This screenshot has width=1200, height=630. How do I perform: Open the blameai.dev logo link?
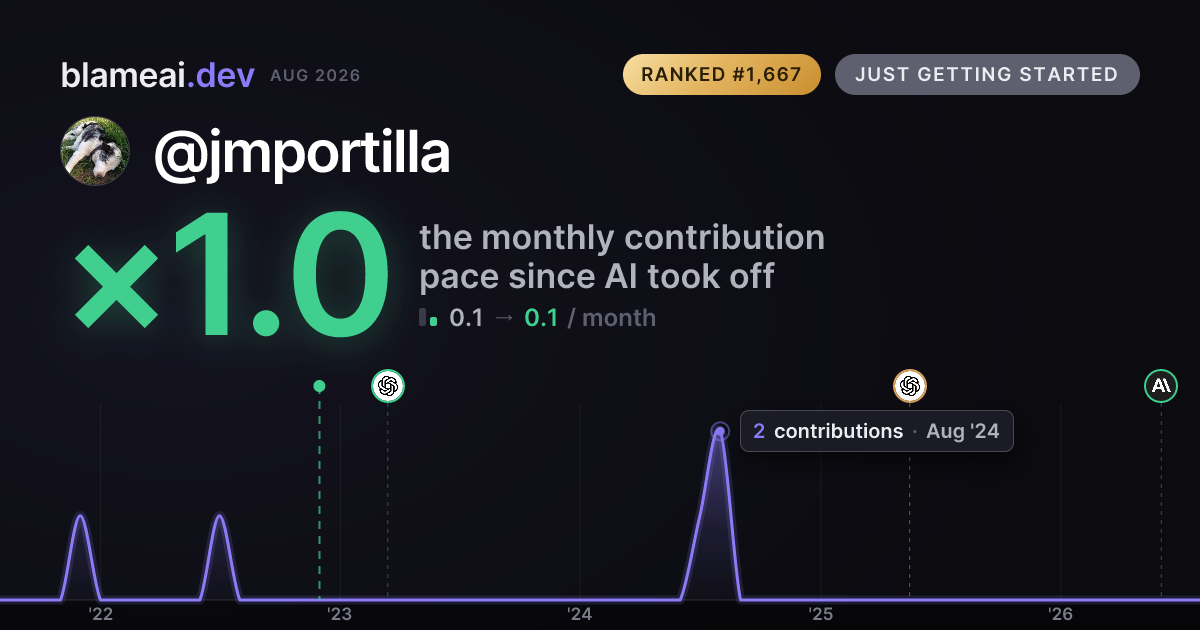tap(158, 75)
